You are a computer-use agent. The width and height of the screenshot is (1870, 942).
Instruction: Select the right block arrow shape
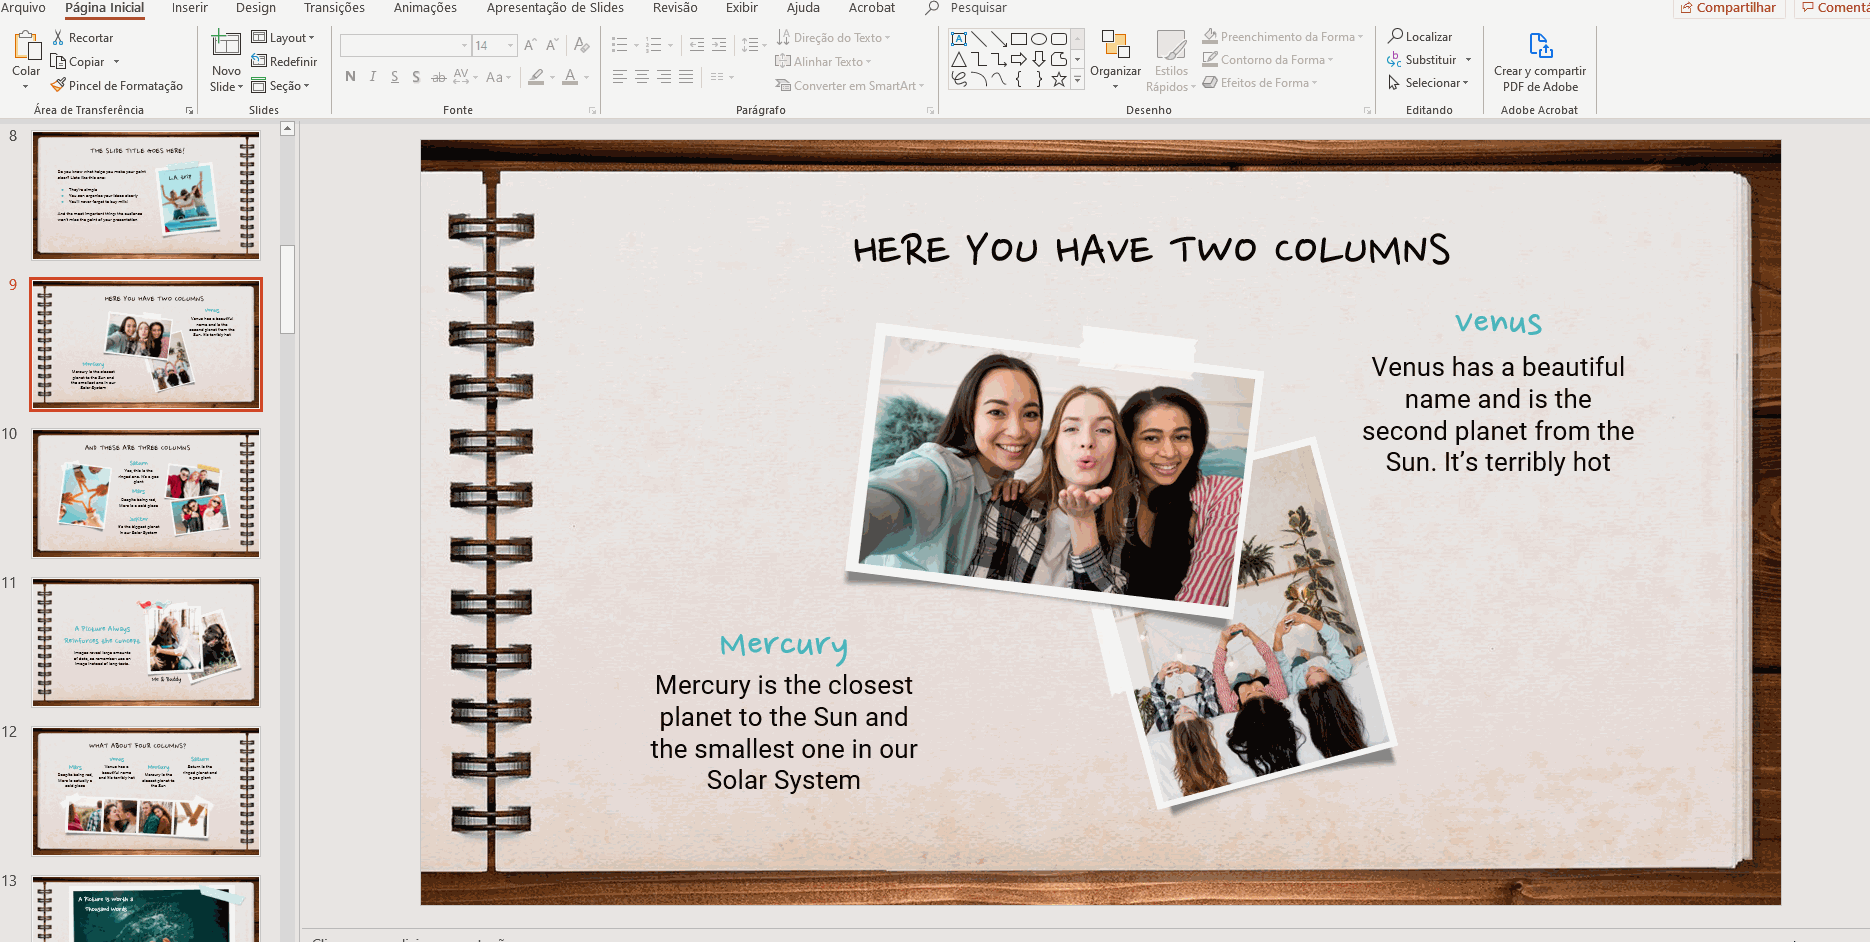point(1019,59)
